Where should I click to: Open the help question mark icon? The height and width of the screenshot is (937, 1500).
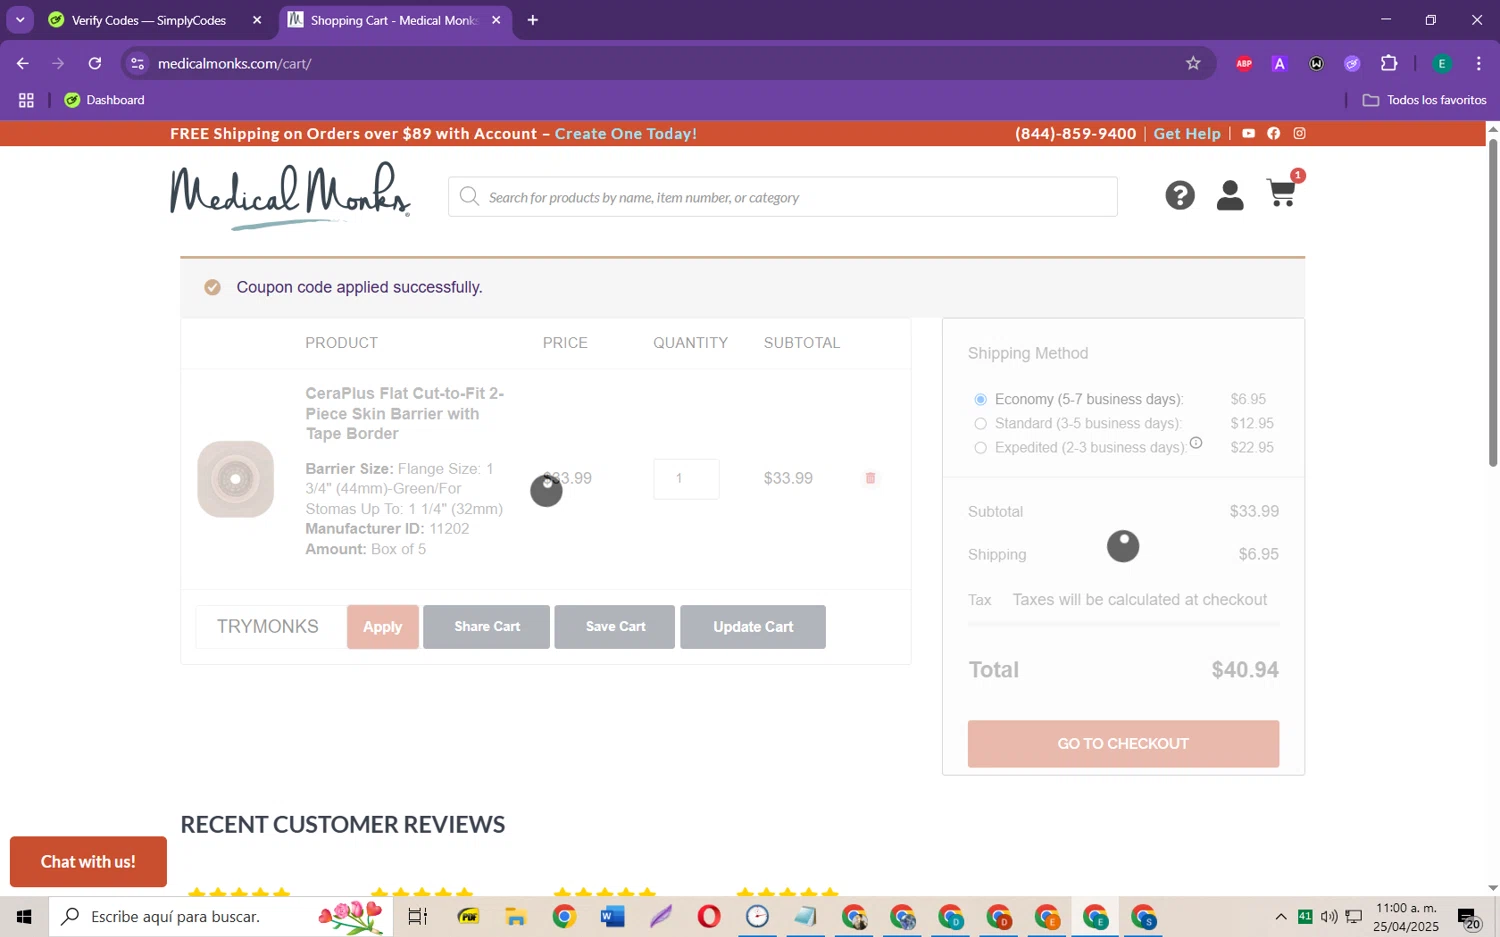[1180, 196]
